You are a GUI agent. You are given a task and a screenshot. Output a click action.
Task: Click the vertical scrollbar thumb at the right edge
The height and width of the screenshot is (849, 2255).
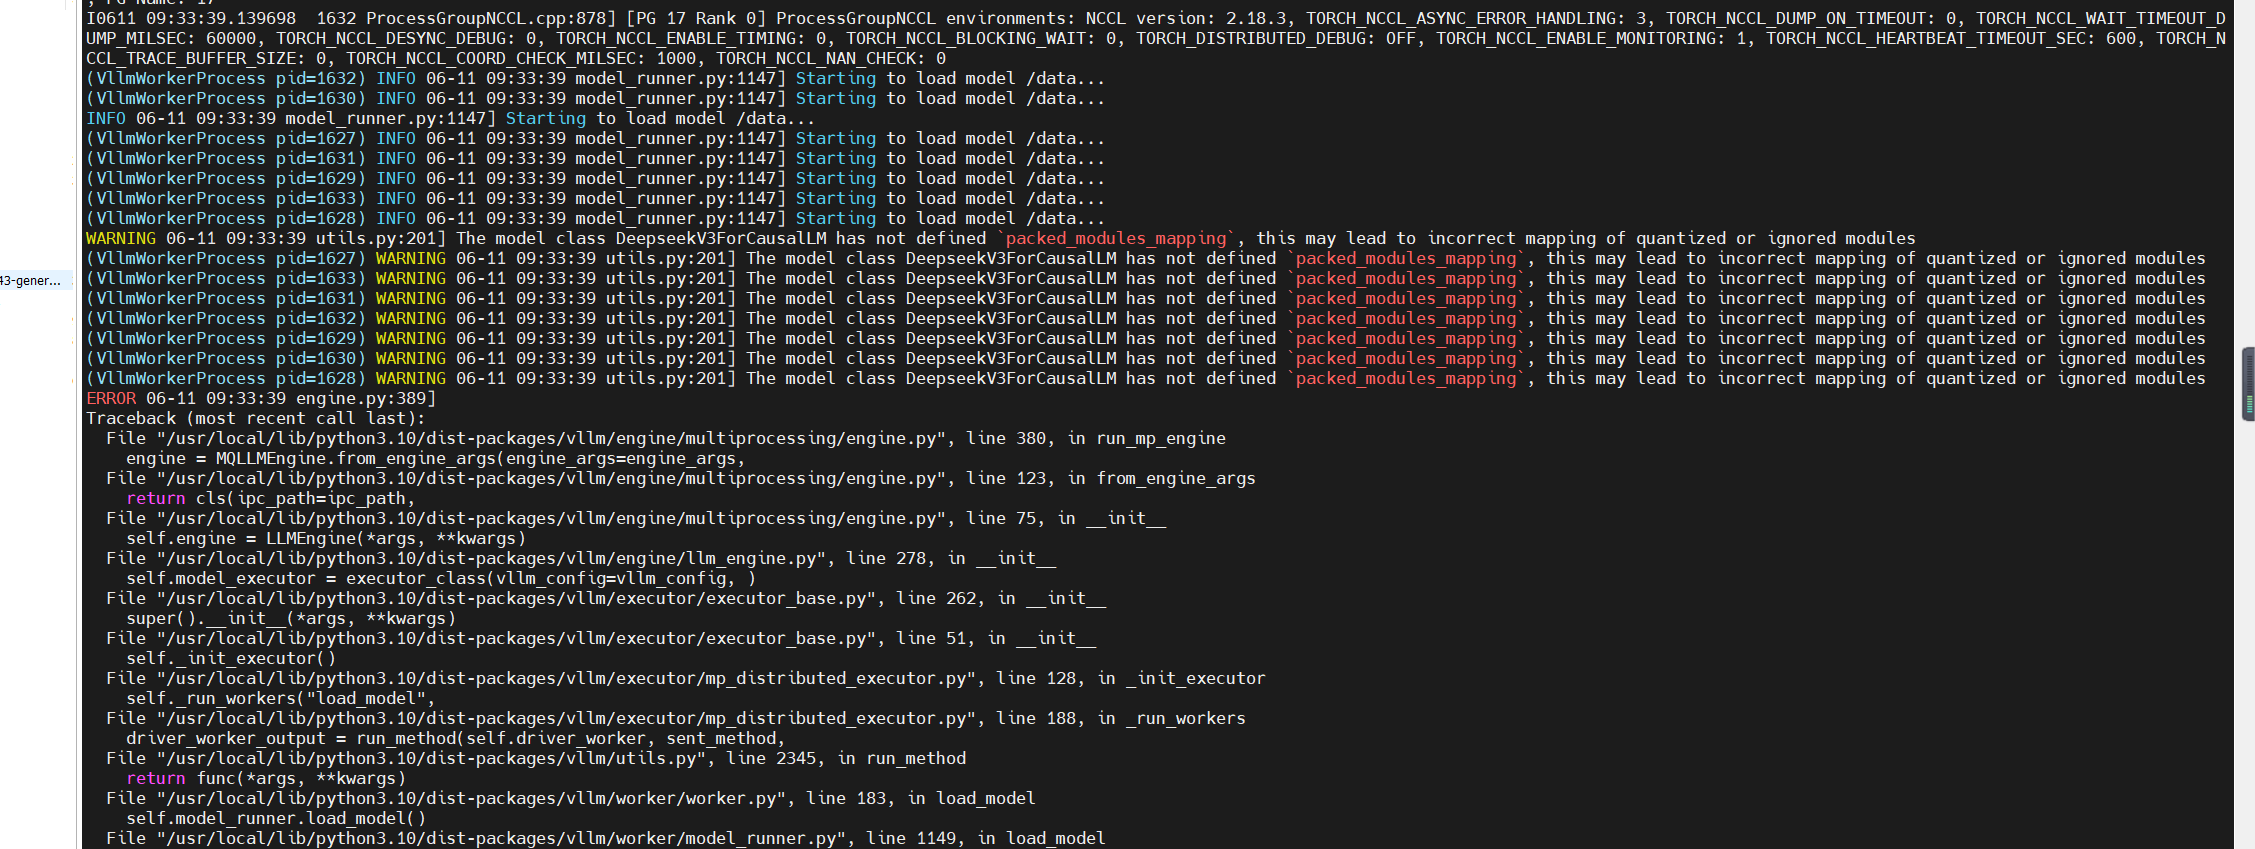coord(2248,384)
